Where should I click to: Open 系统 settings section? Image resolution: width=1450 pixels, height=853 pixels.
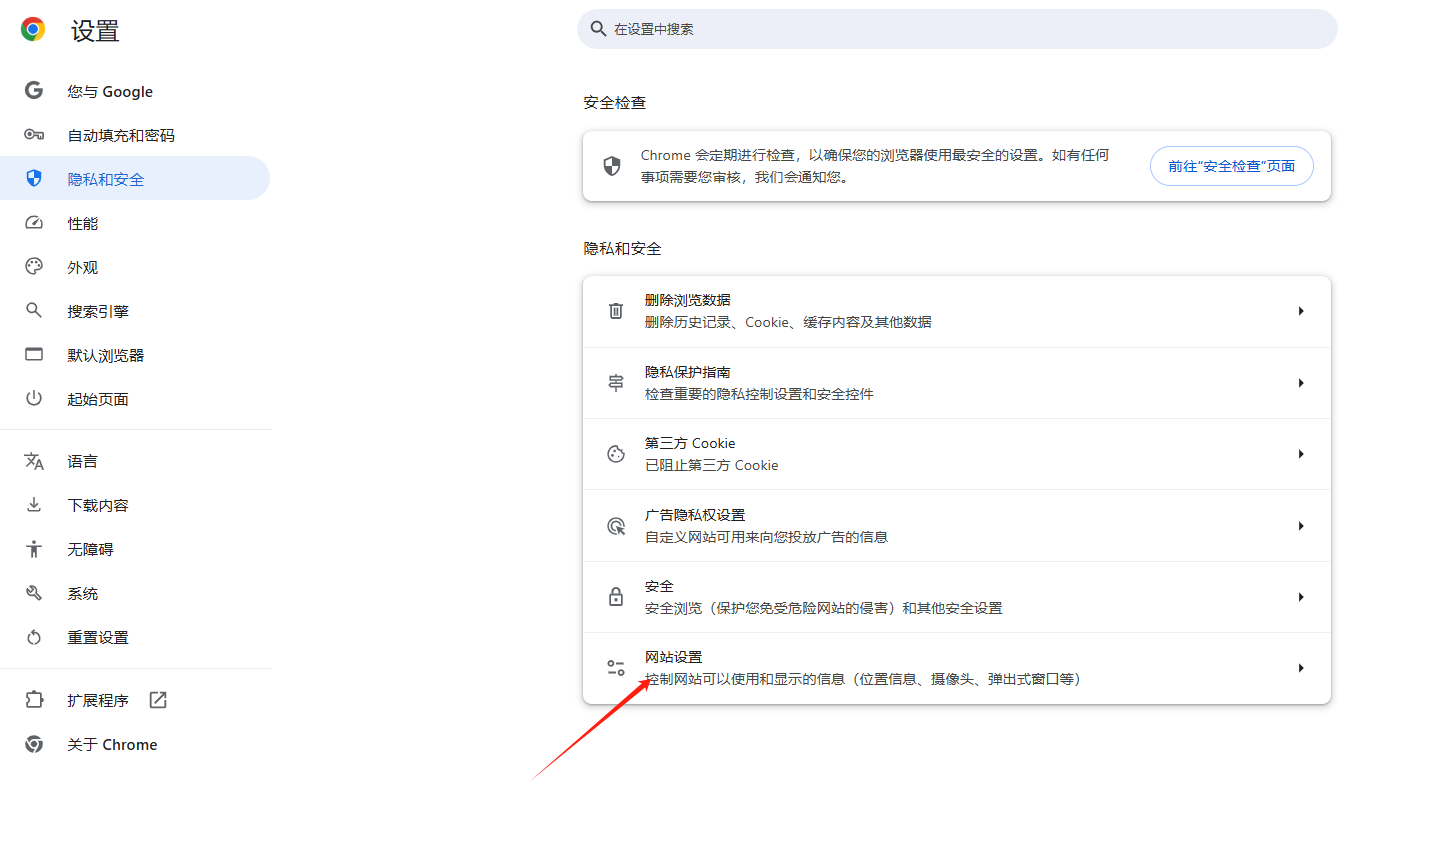[135, 593]
